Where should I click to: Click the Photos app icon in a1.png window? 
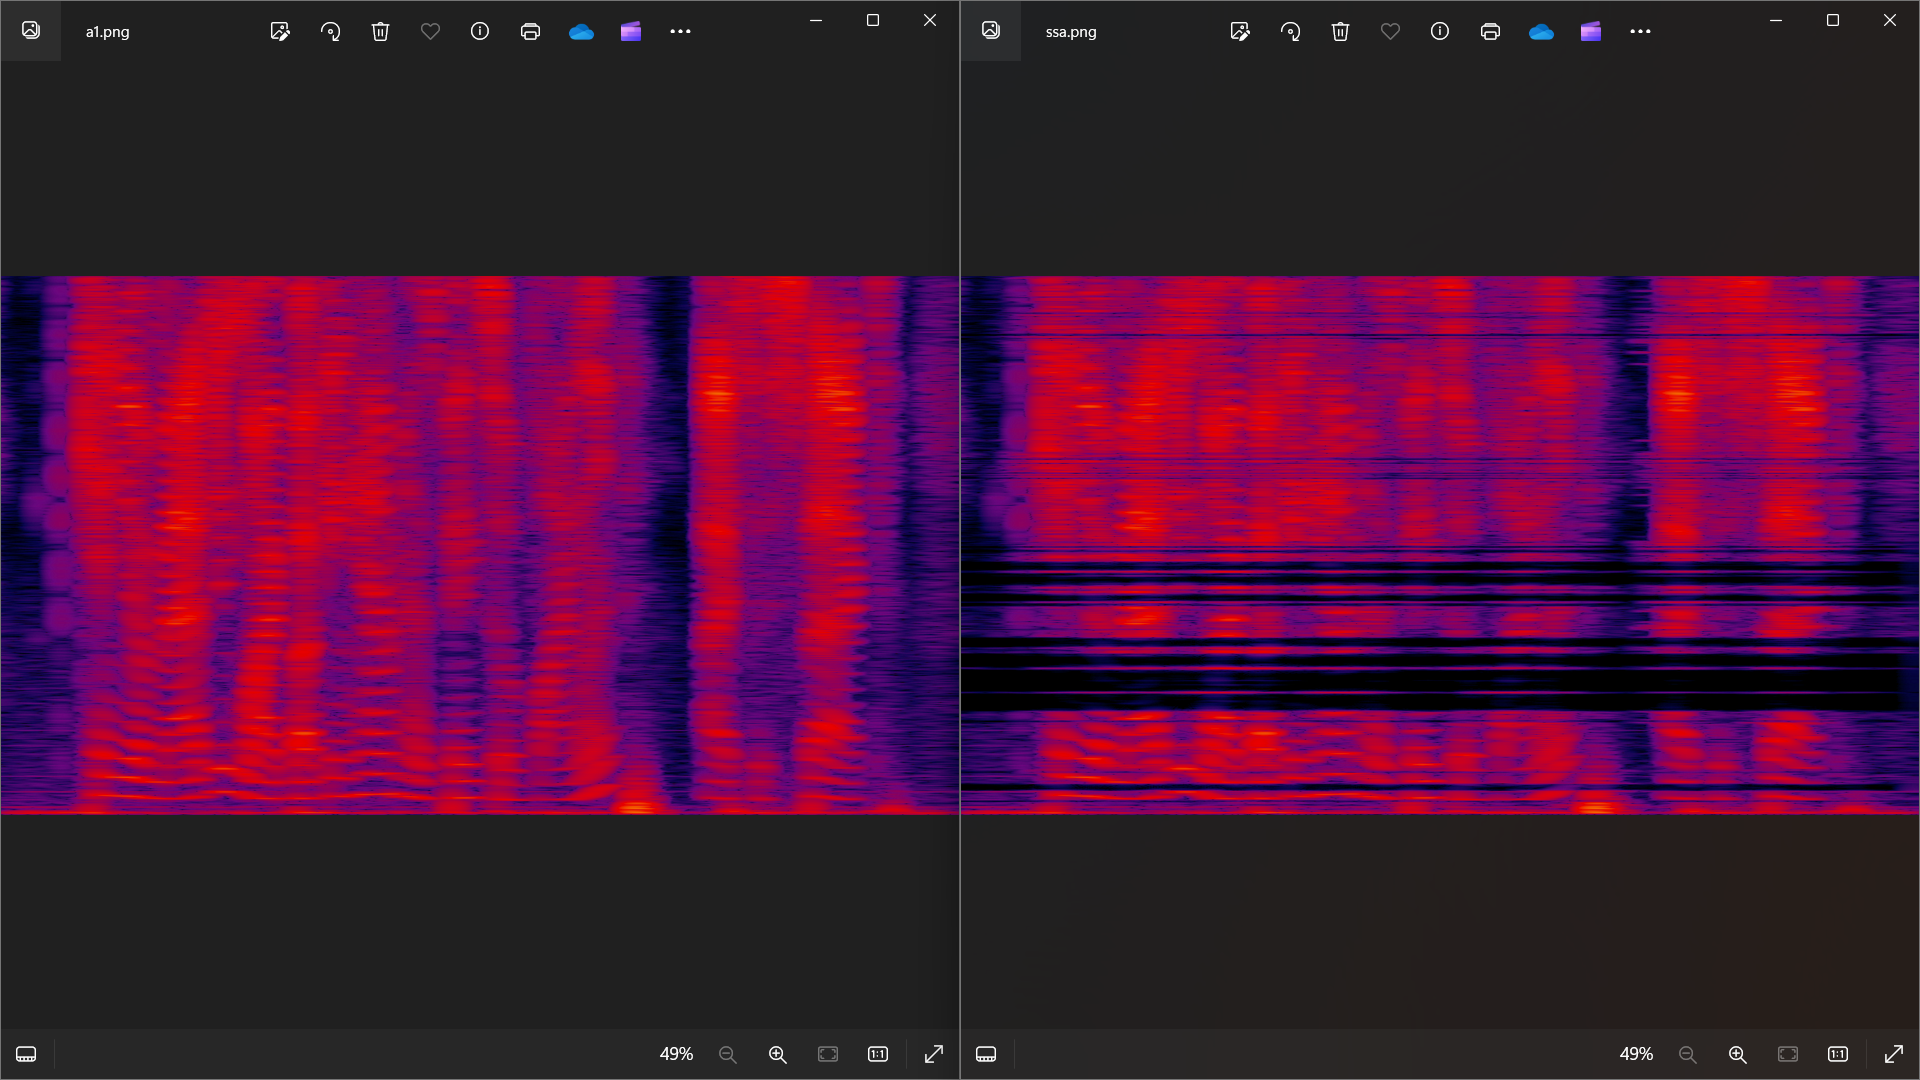click(31, 30)
